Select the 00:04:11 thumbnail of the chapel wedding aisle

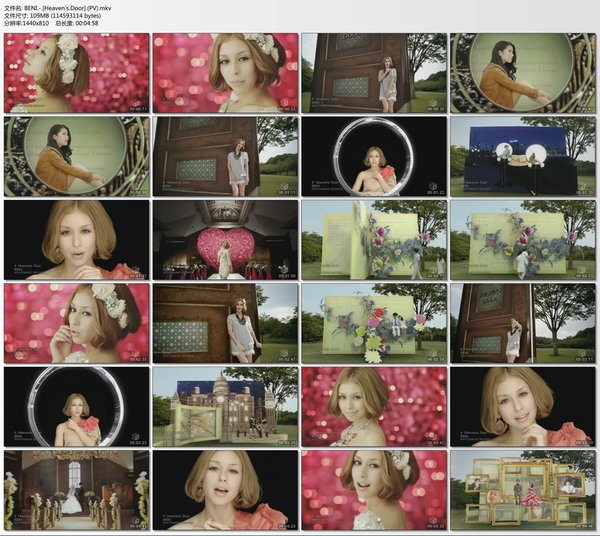point(77,490)
